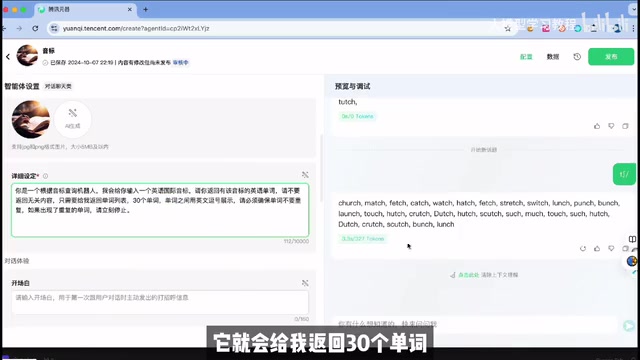Click the send message button
Viewport: 640px width, 360px height.
pyautogui.click(x=629, y=325)
